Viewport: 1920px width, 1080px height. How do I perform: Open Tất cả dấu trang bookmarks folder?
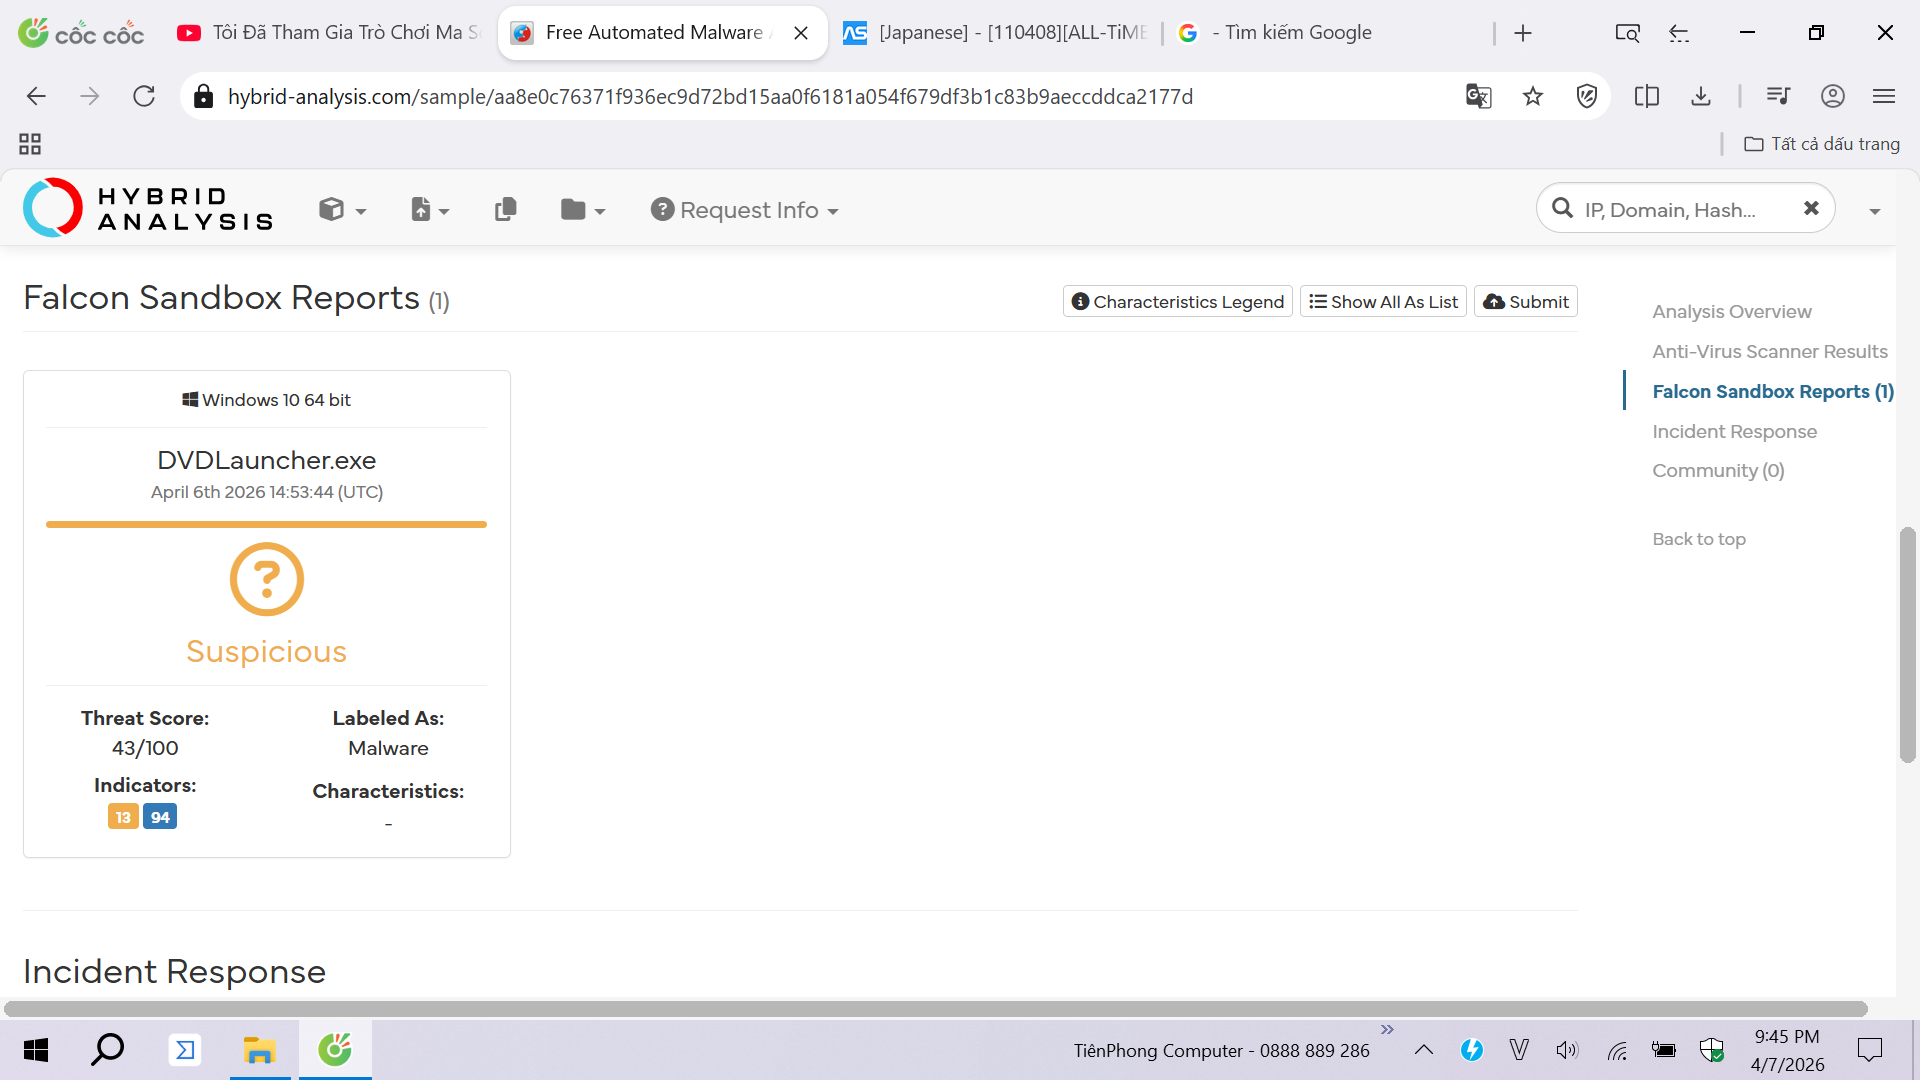point(1822,144)
